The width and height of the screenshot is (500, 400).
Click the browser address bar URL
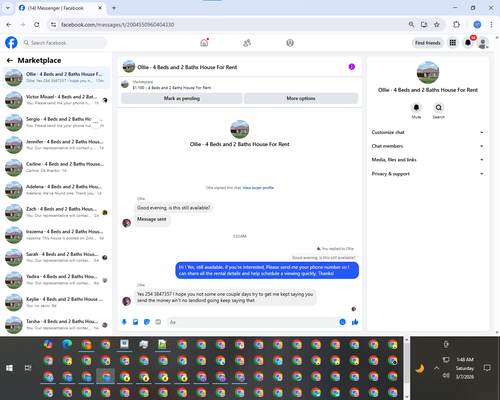(117, 25)
